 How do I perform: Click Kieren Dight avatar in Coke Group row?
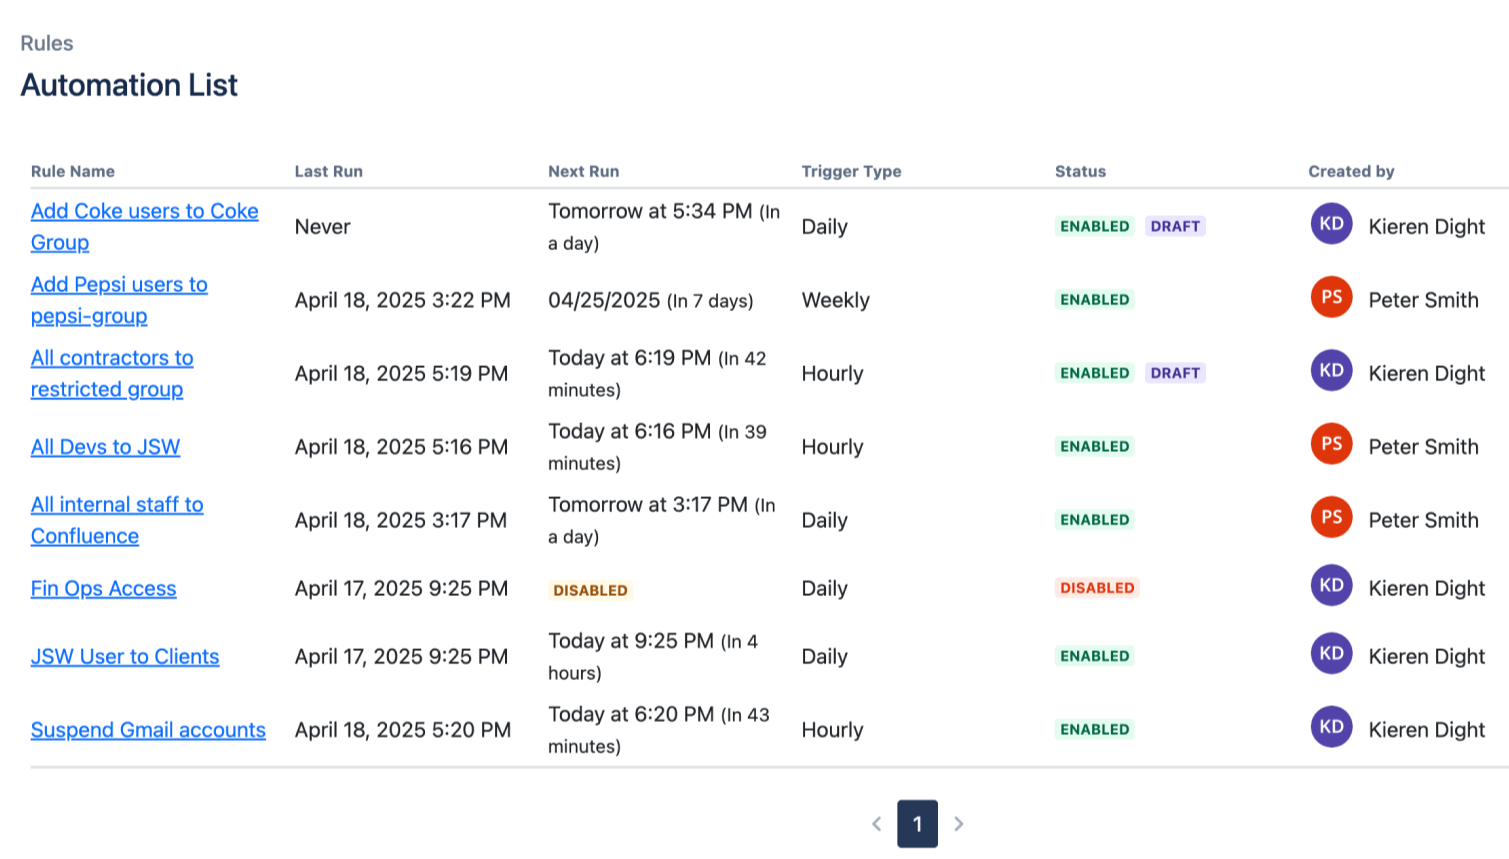click(1331, 224)
